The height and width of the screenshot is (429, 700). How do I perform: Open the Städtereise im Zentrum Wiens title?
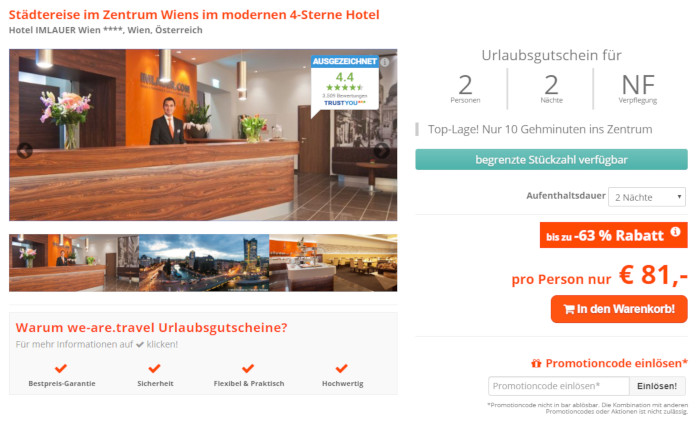(194, 14)
